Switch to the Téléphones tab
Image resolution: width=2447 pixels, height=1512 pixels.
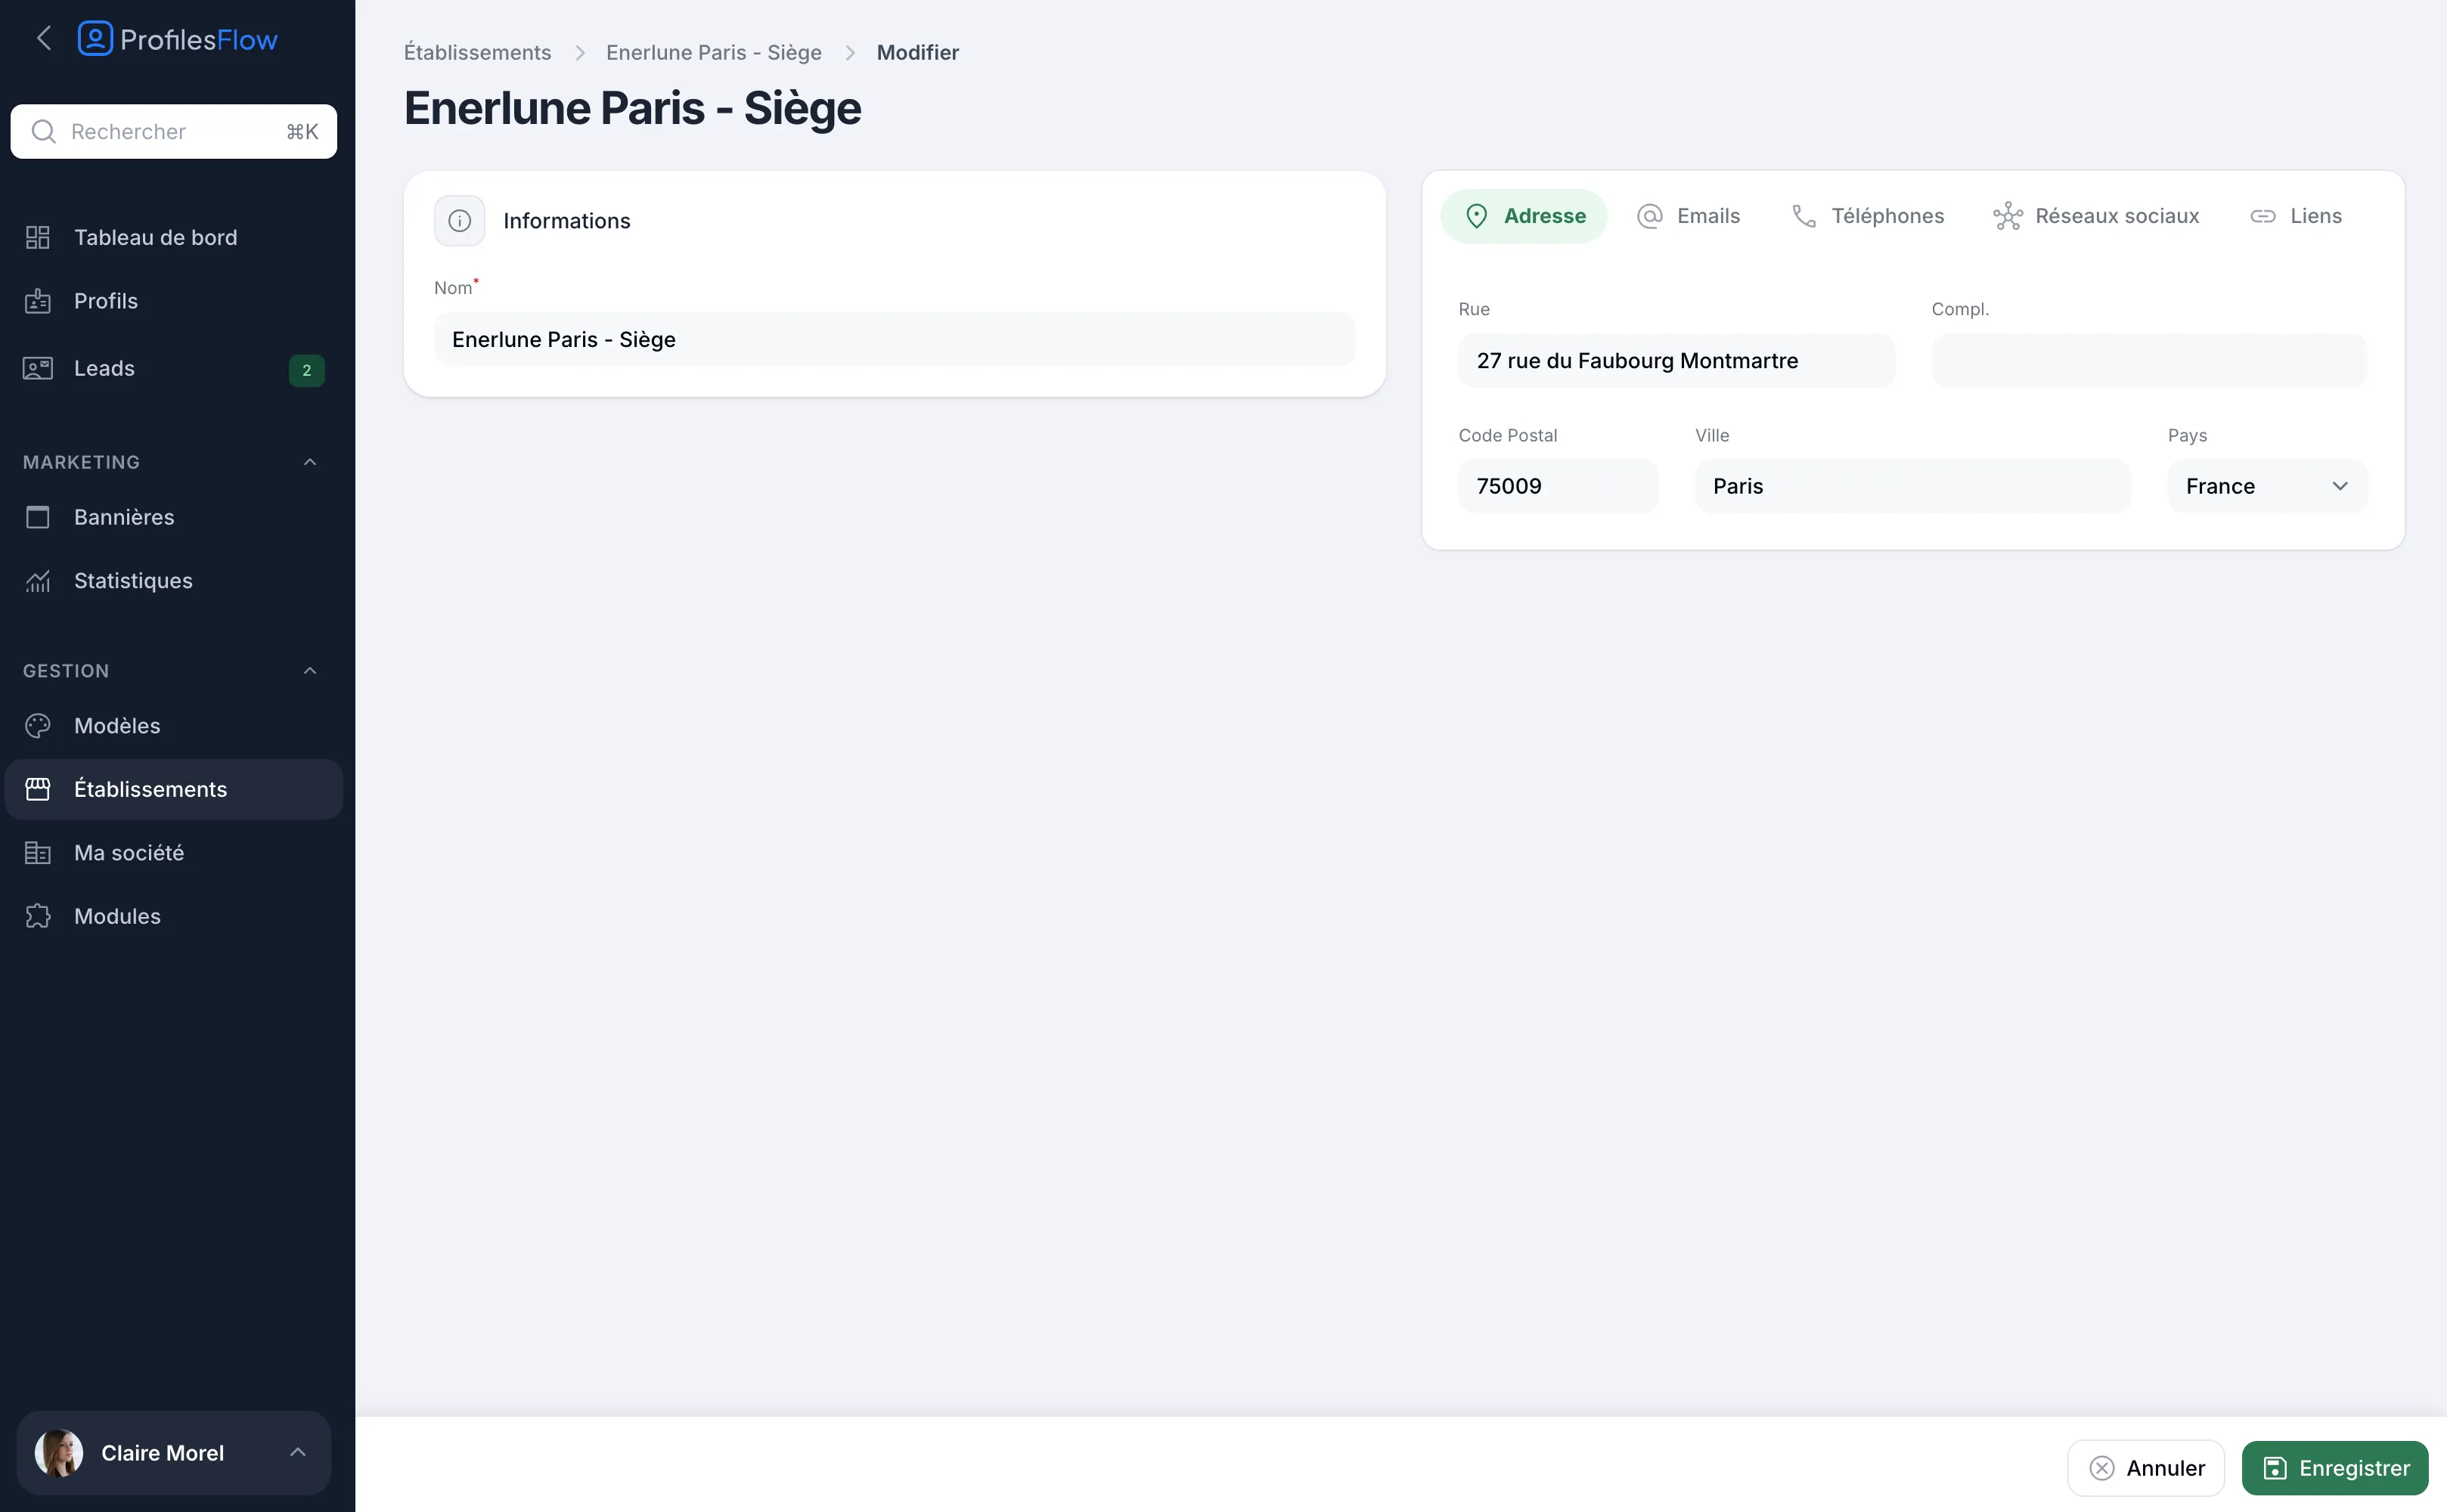coord(1867,216)
